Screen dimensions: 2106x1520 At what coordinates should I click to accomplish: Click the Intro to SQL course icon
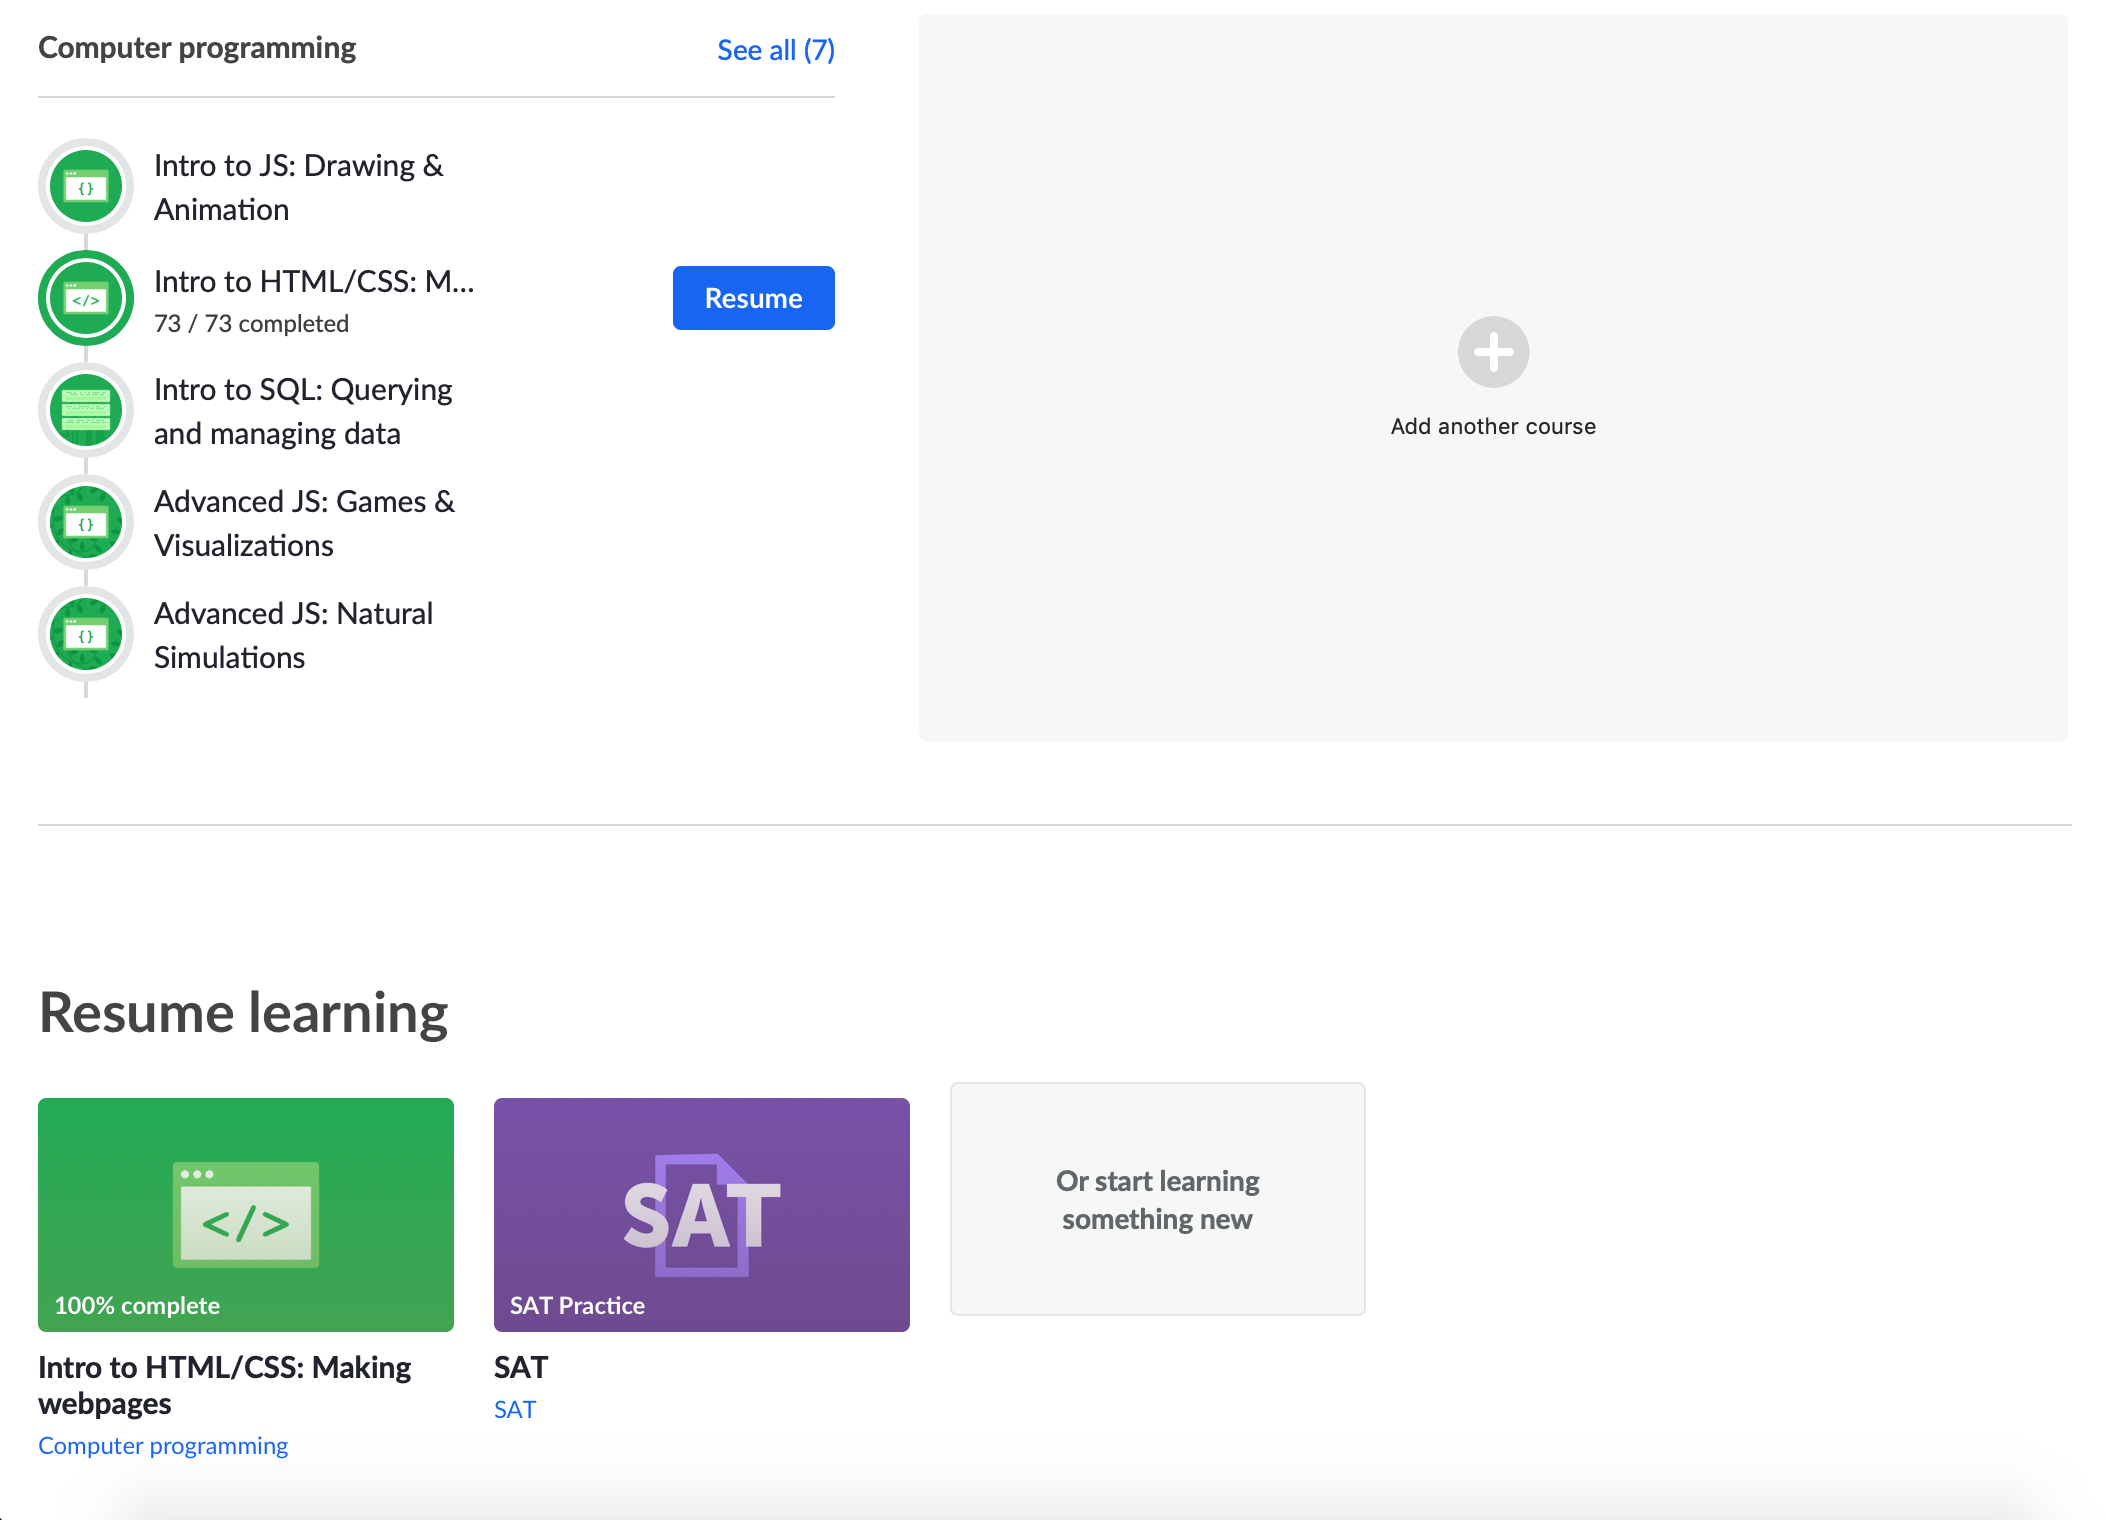[86, 410]
